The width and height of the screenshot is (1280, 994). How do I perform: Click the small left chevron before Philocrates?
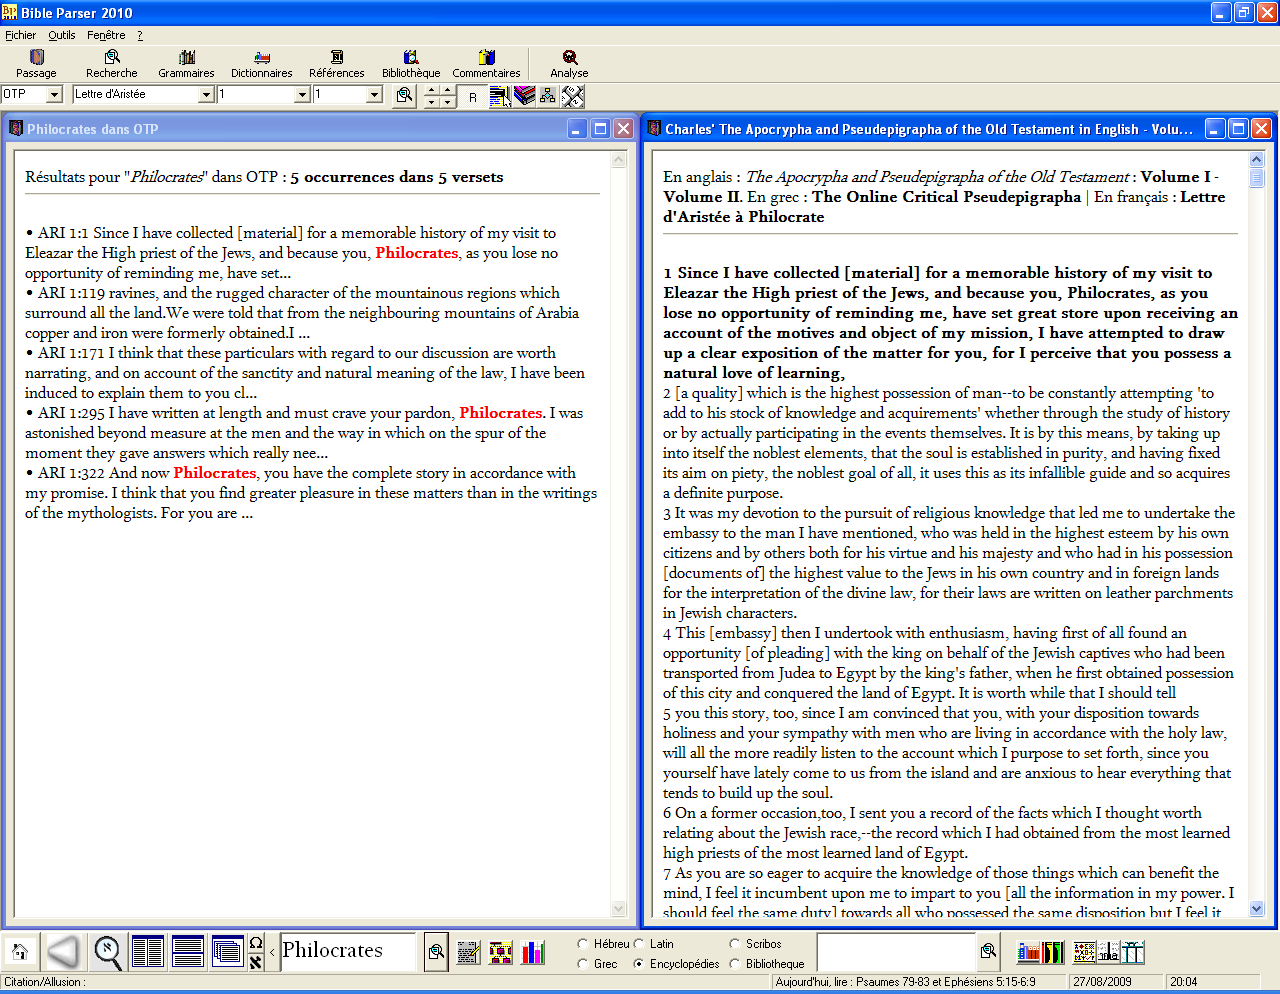[272, 952]
